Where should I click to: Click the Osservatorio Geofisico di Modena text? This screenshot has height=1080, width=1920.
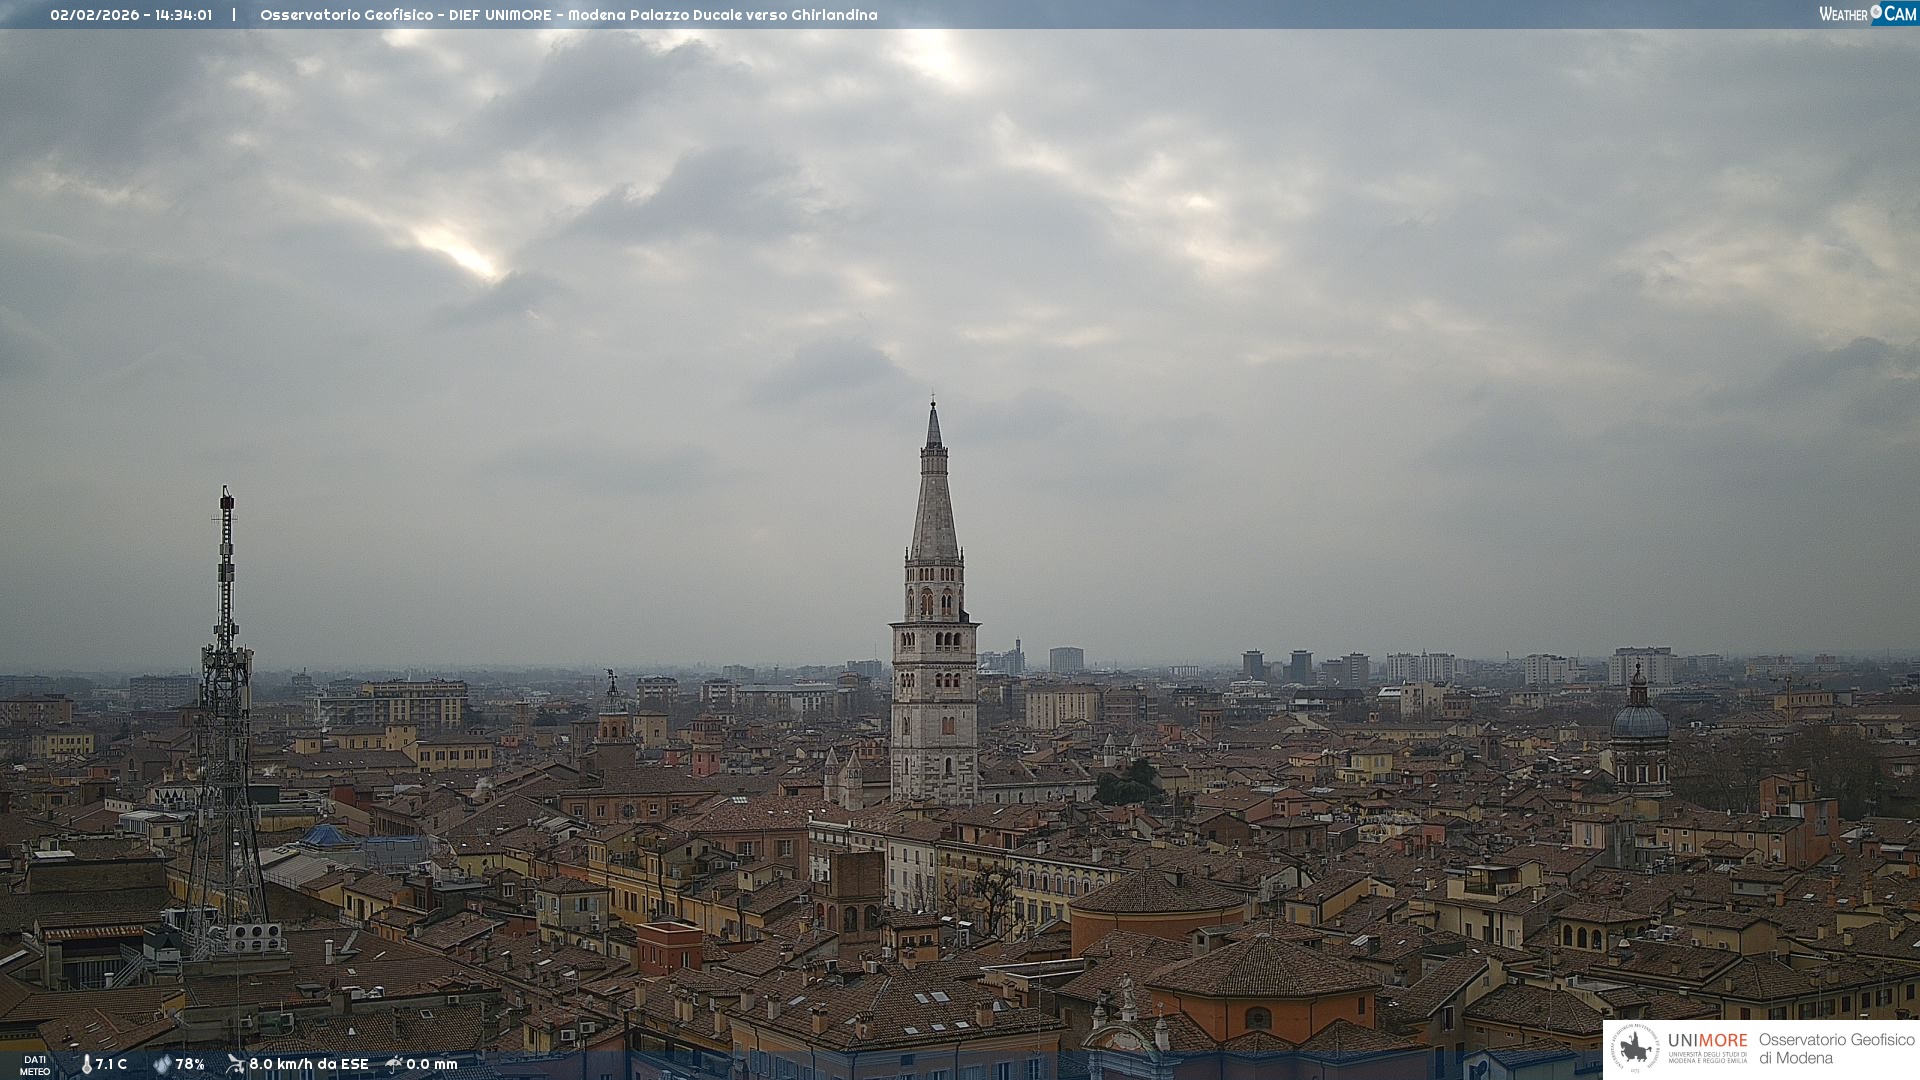tap(1836, 1049)
